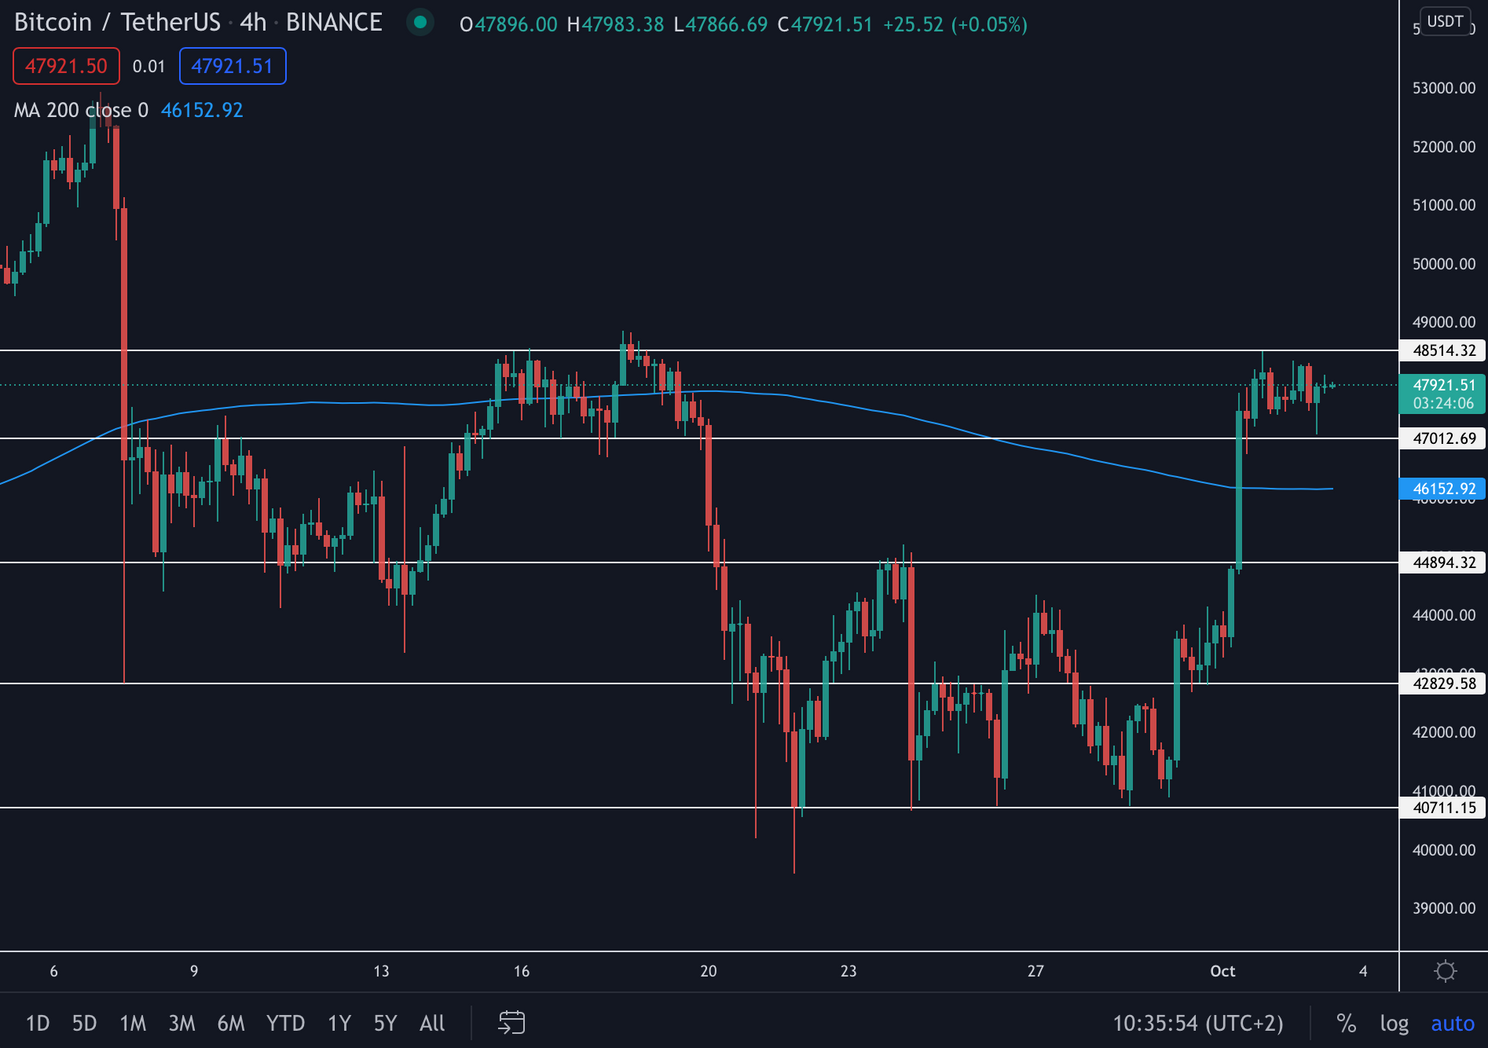Toggle percent scale mode
This screenshot has height=1048, width=1488.
point(1346,1023)
